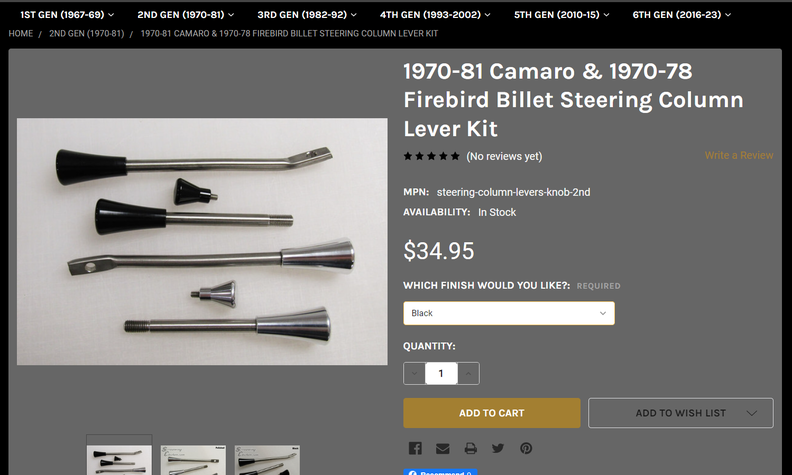Open the finish selection dropdown
The height and width of the screenshot is (475, 792).
point(508,313)
